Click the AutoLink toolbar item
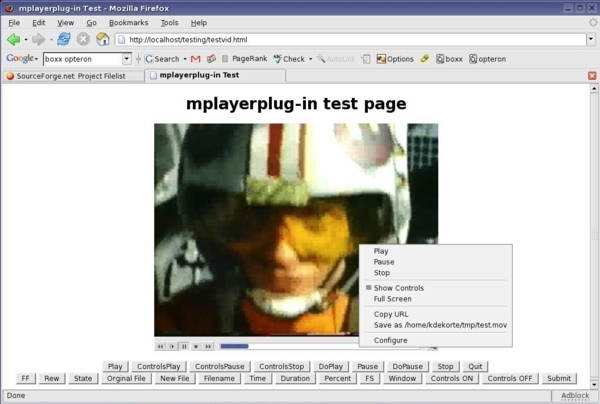Viewport: 600px width, 404px height. click(x=336, y=59)
